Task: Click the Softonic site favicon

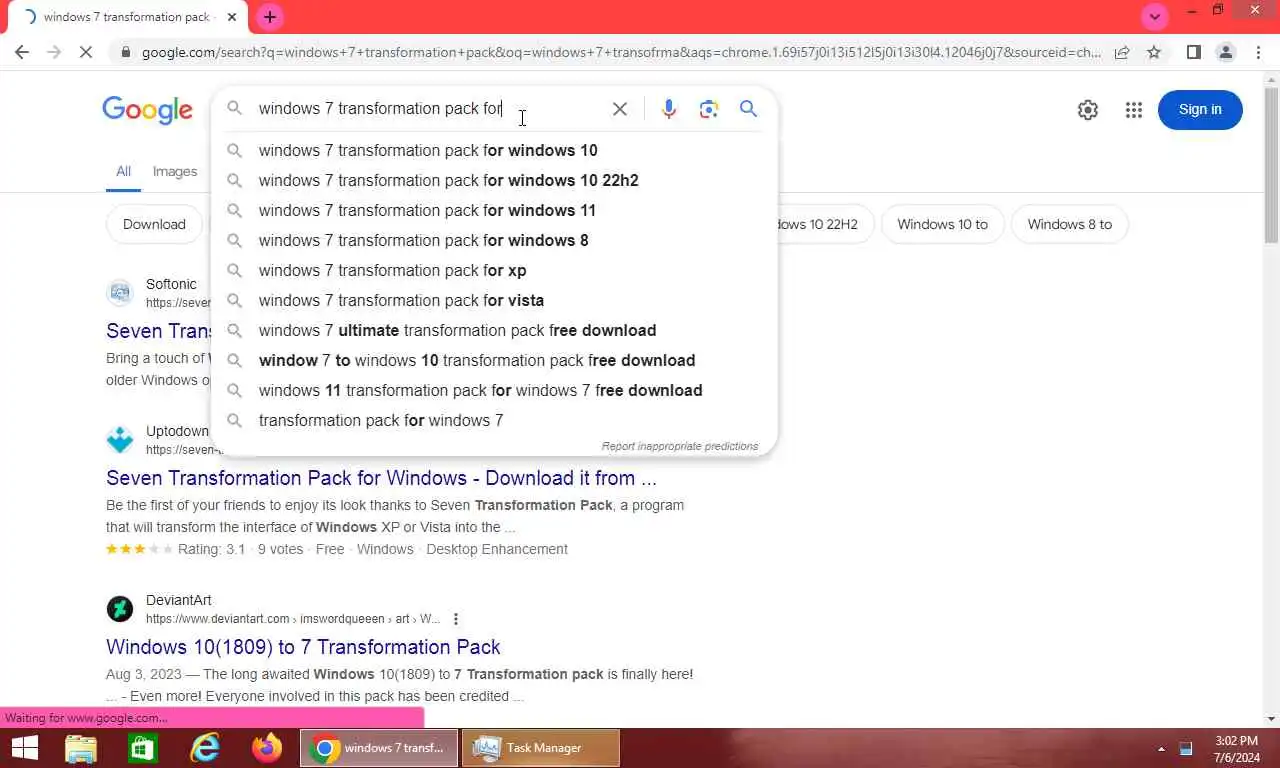Action: [x=120, y=293]
